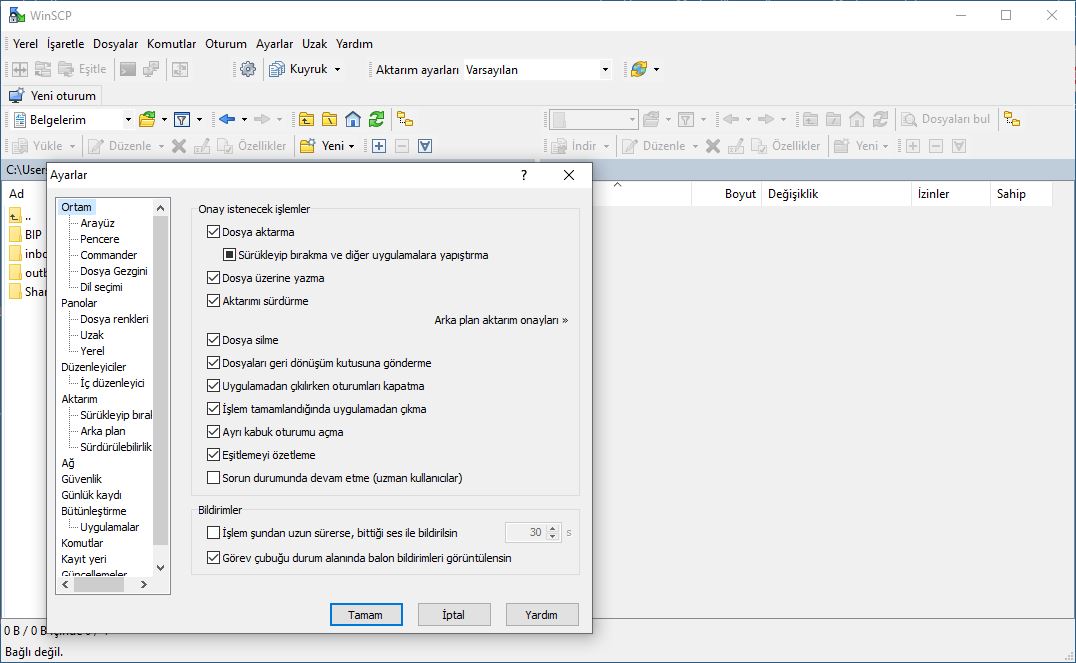Toggle Ayrı kabuk oturumu açma
Viewport: 1076px width, 663px height.
(x=213, y=432)
